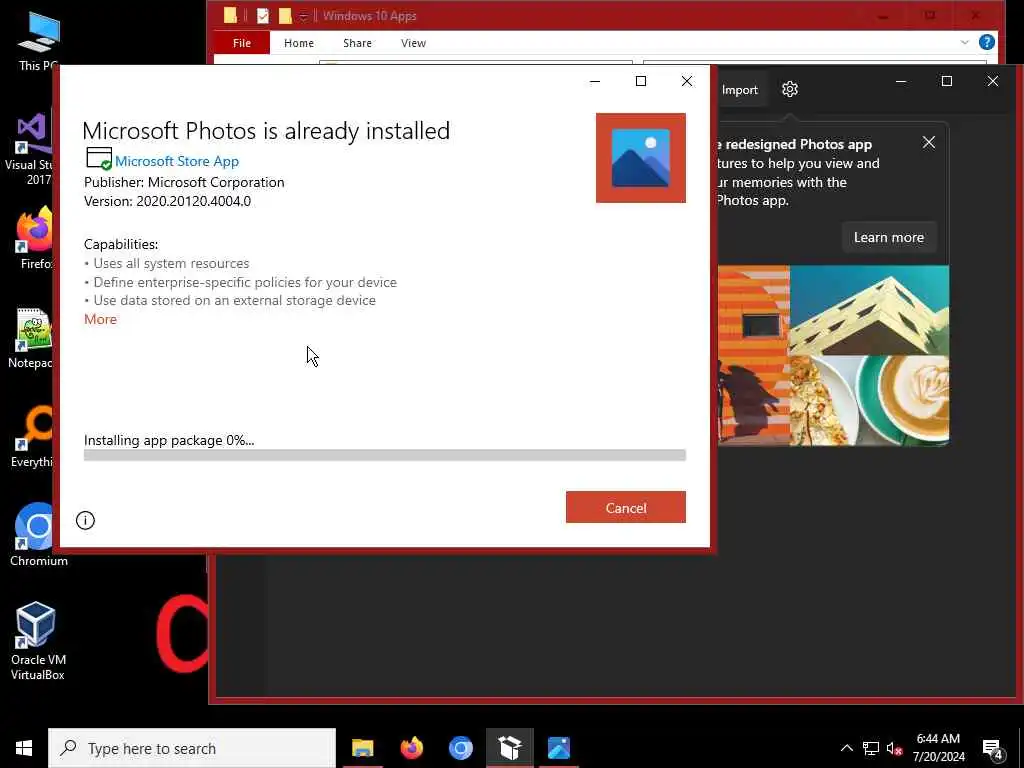Select App Installer taskbar icon
Viewport: 1024px width, 768px height.
509,748
